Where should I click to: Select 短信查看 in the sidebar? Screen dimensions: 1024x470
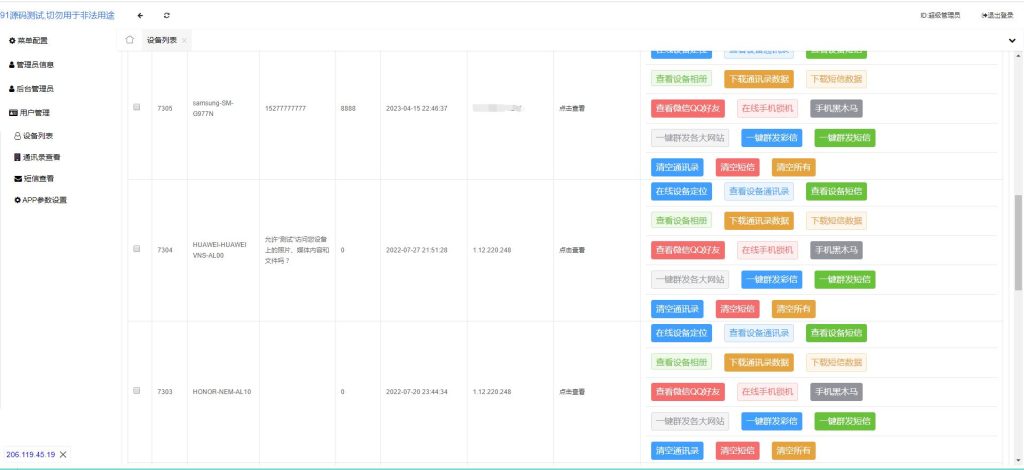pos(34,178)
